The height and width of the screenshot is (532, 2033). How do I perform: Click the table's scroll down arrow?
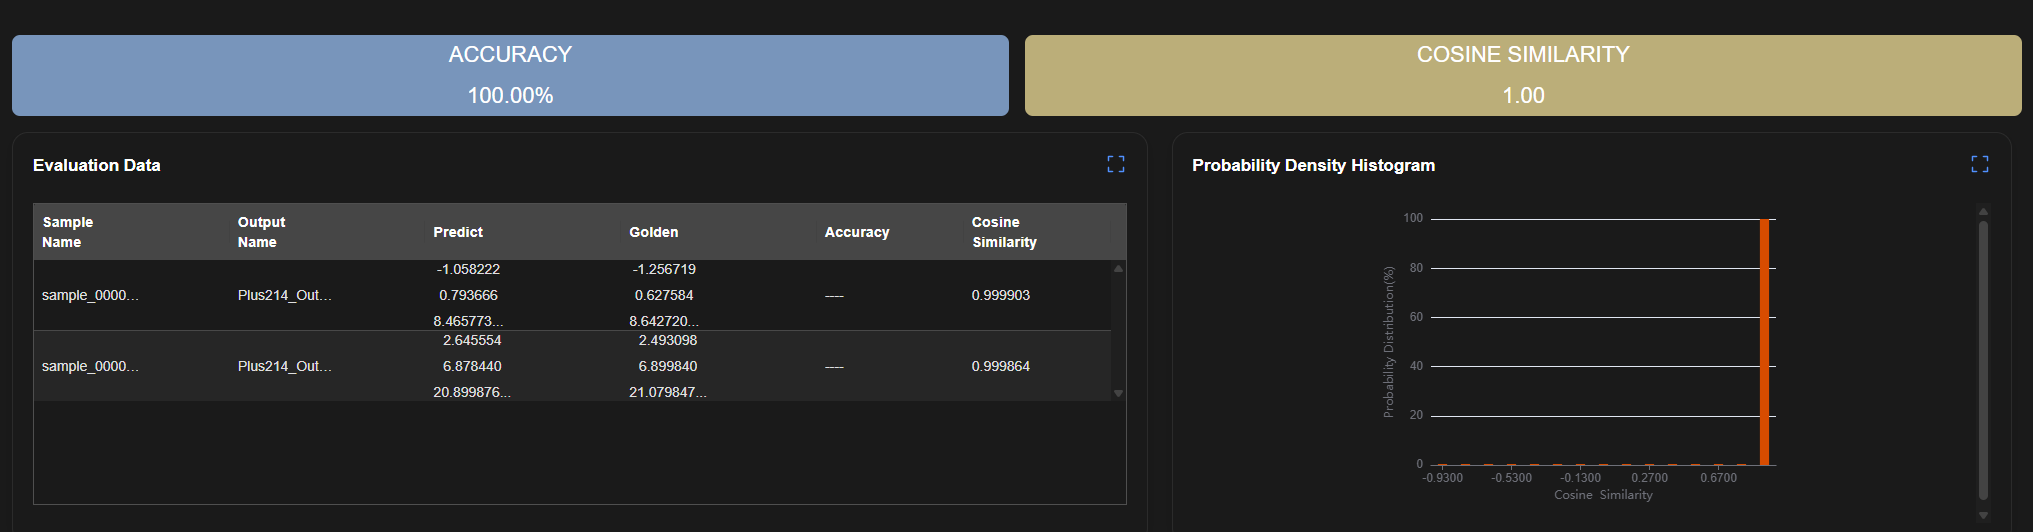[1118, 393]
